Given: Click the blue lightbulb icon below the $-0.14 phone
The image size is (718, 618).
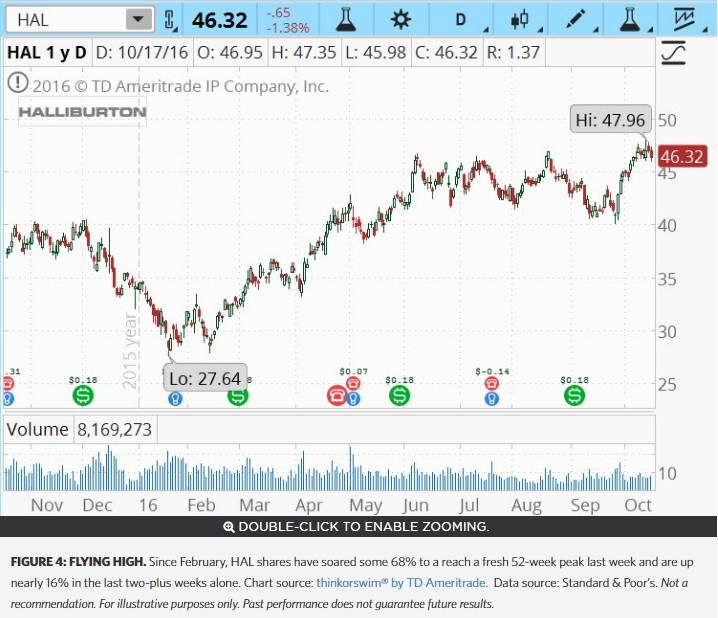Looking at the screenshot, I should click(x=491, y=399).
